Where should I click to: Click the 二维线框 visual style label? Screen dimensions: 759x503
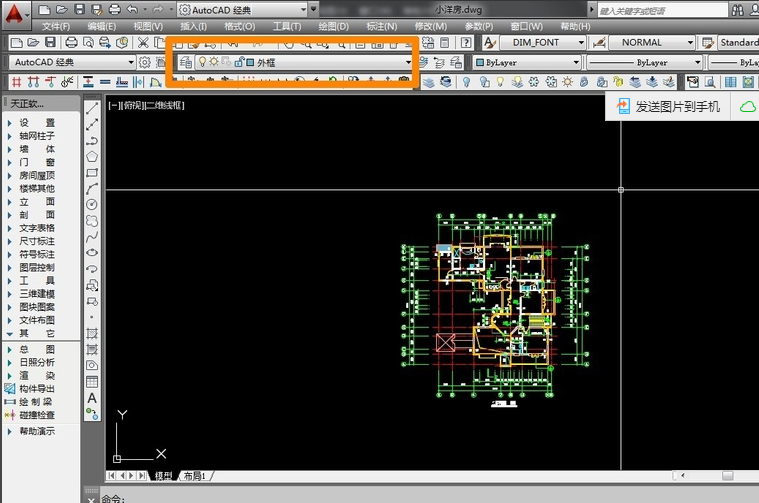point(166,105)
